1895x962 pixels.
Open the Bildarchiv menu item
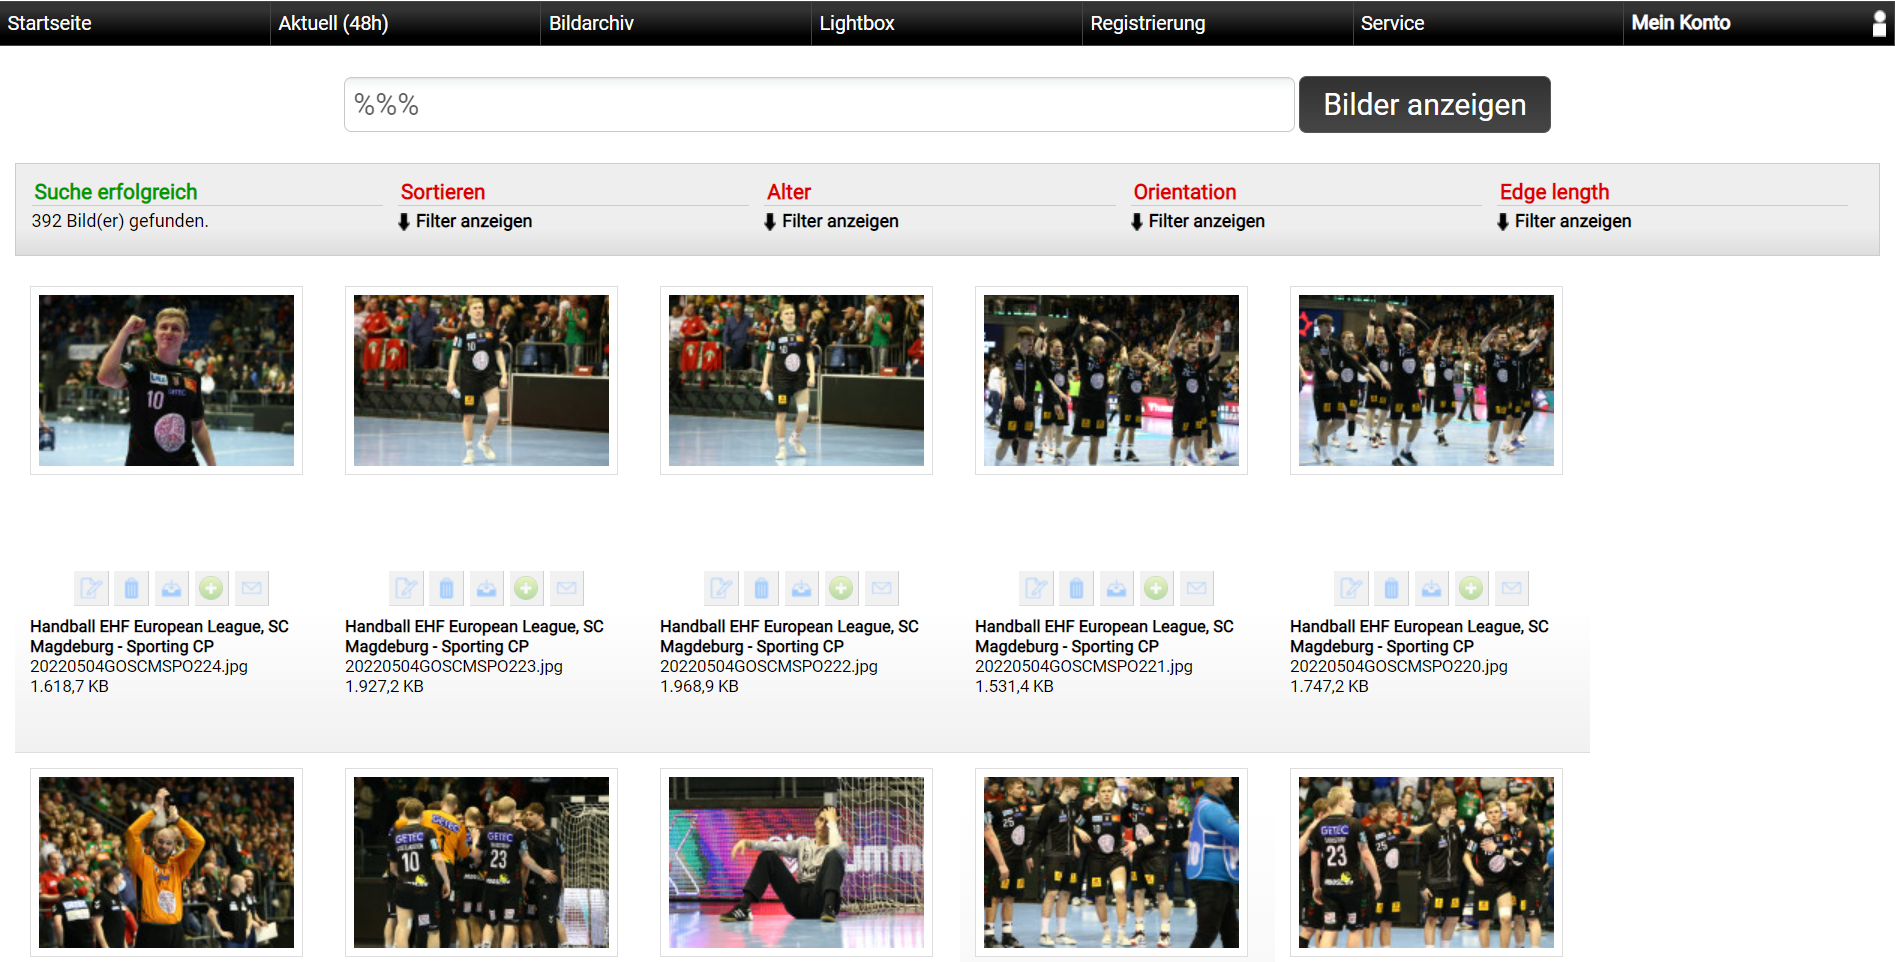coord(591,23)
